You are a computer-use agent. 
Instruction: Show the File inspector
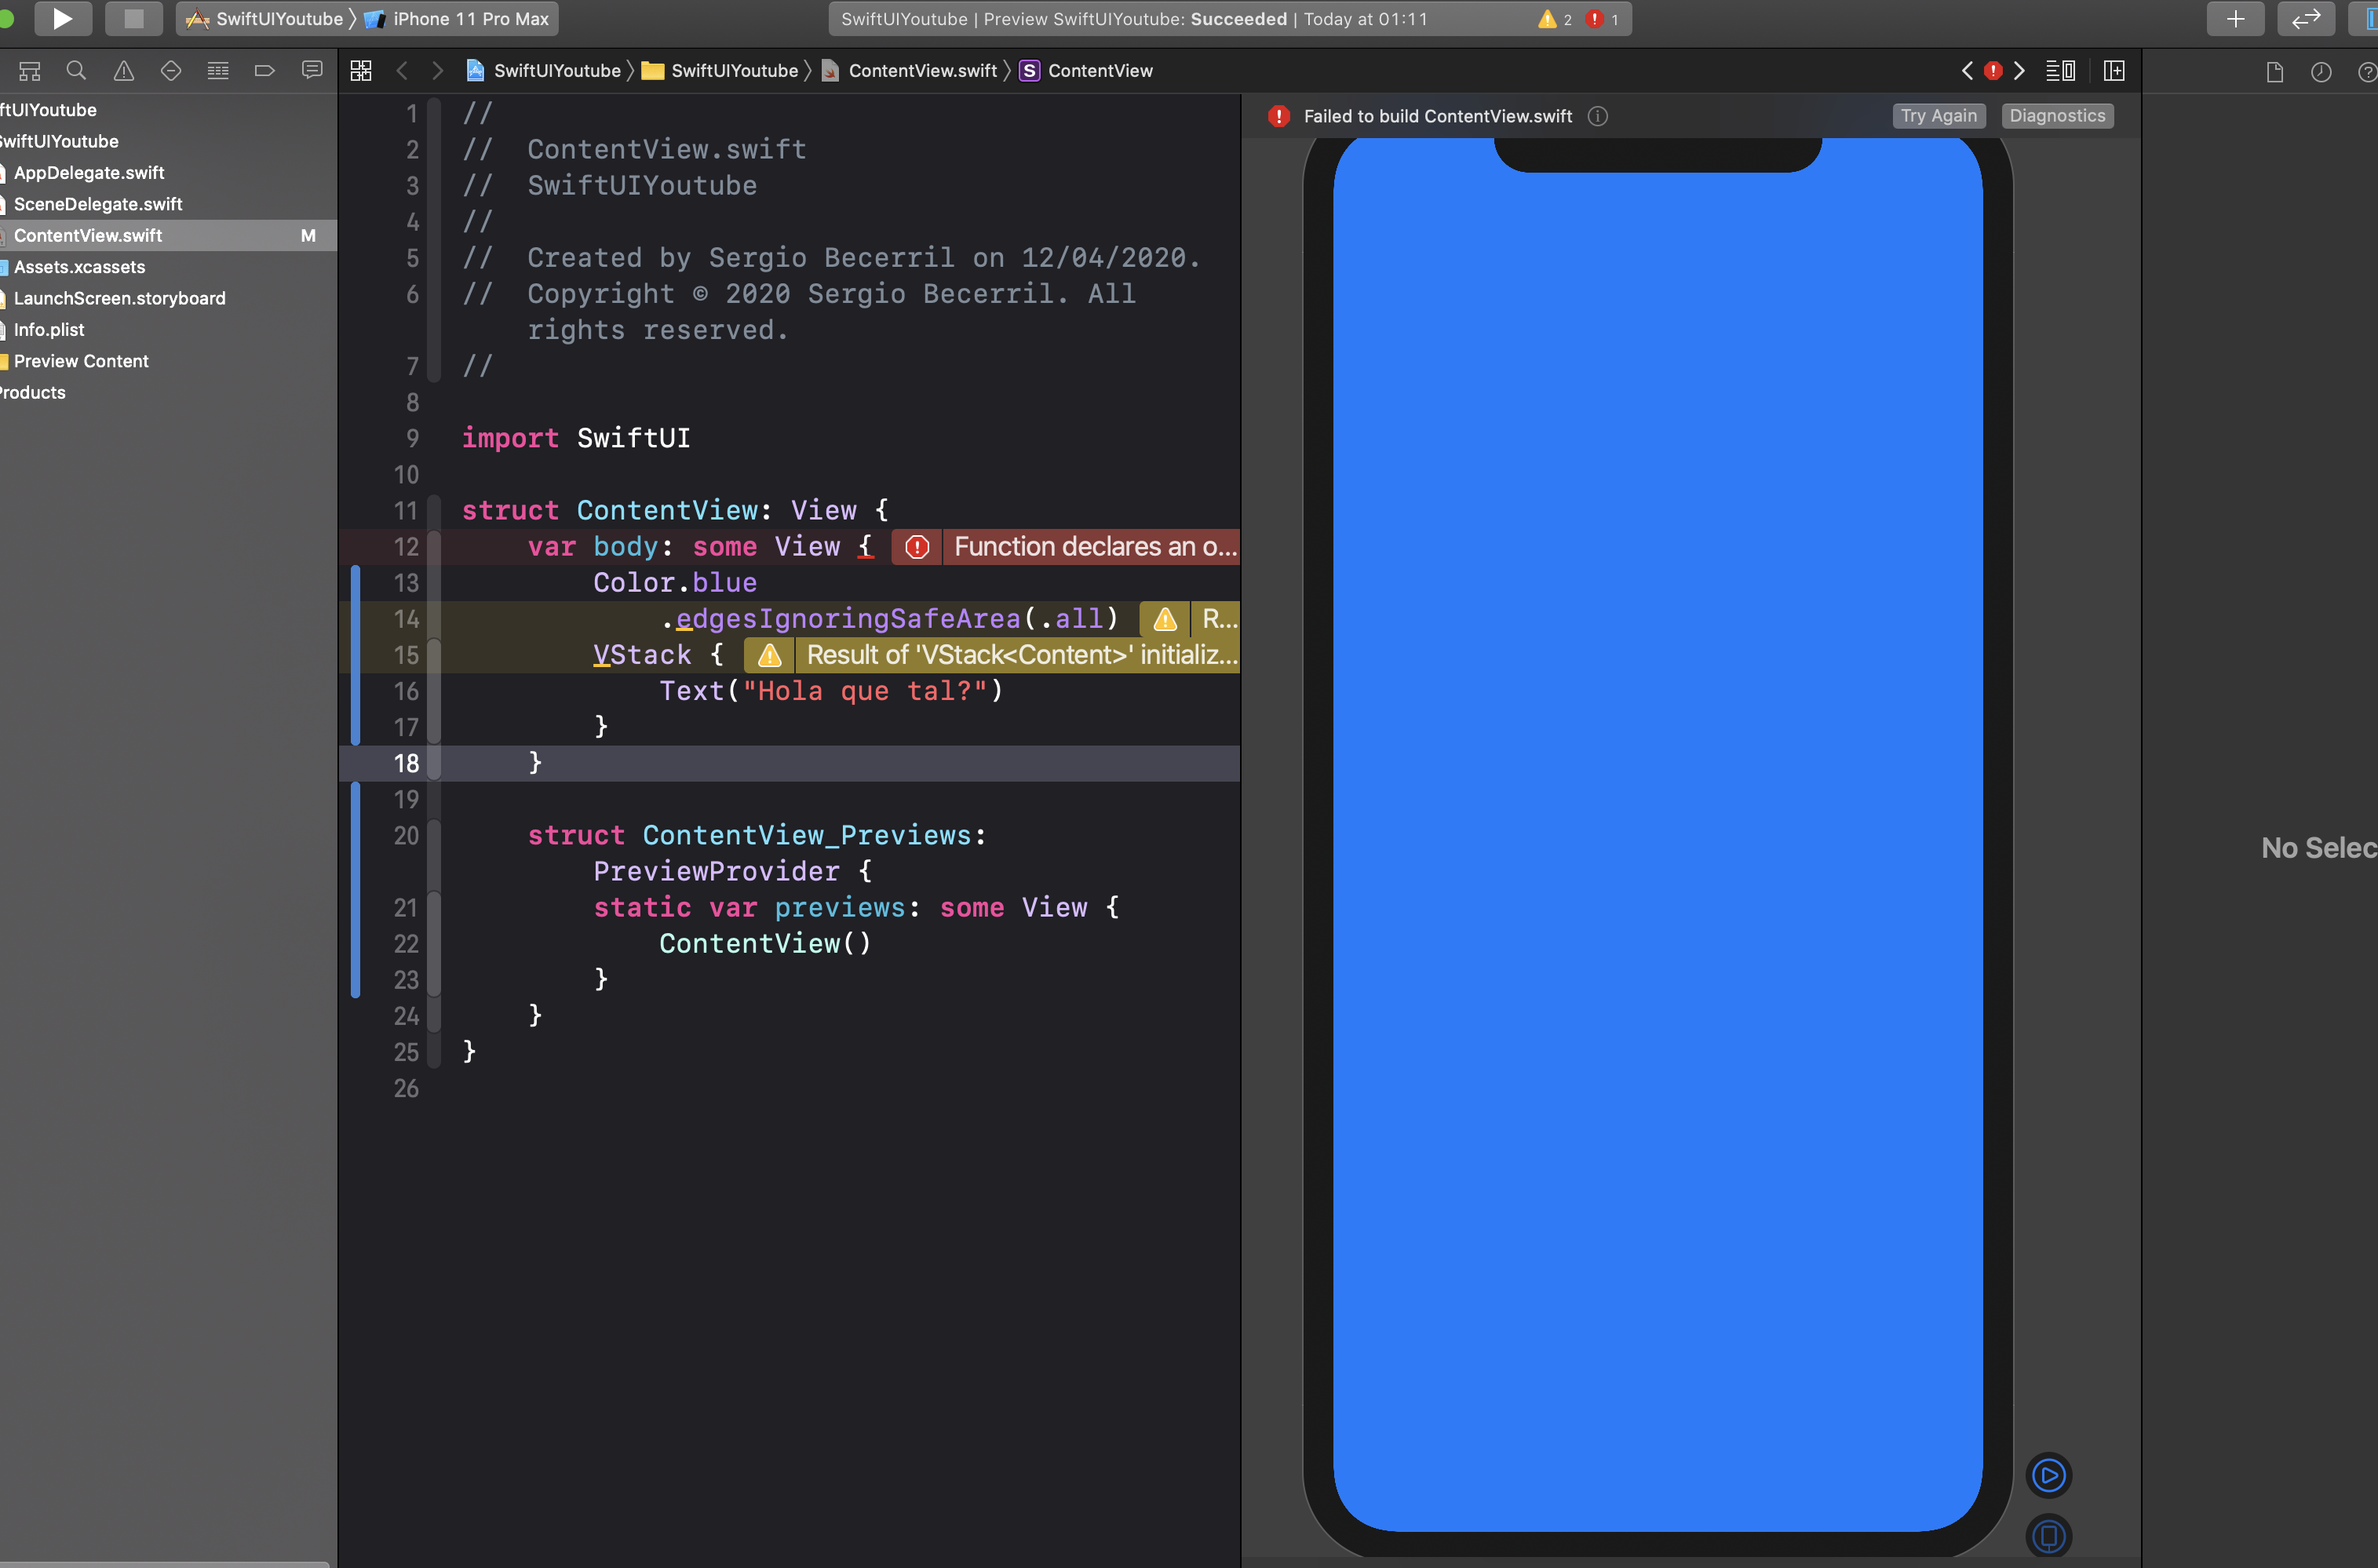2275,72
